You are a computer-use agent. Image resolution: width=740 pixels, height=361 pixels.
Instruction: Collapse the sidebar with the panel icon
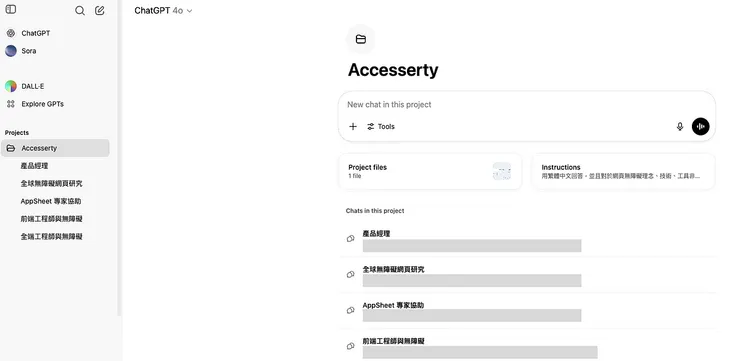coord(10,9)
